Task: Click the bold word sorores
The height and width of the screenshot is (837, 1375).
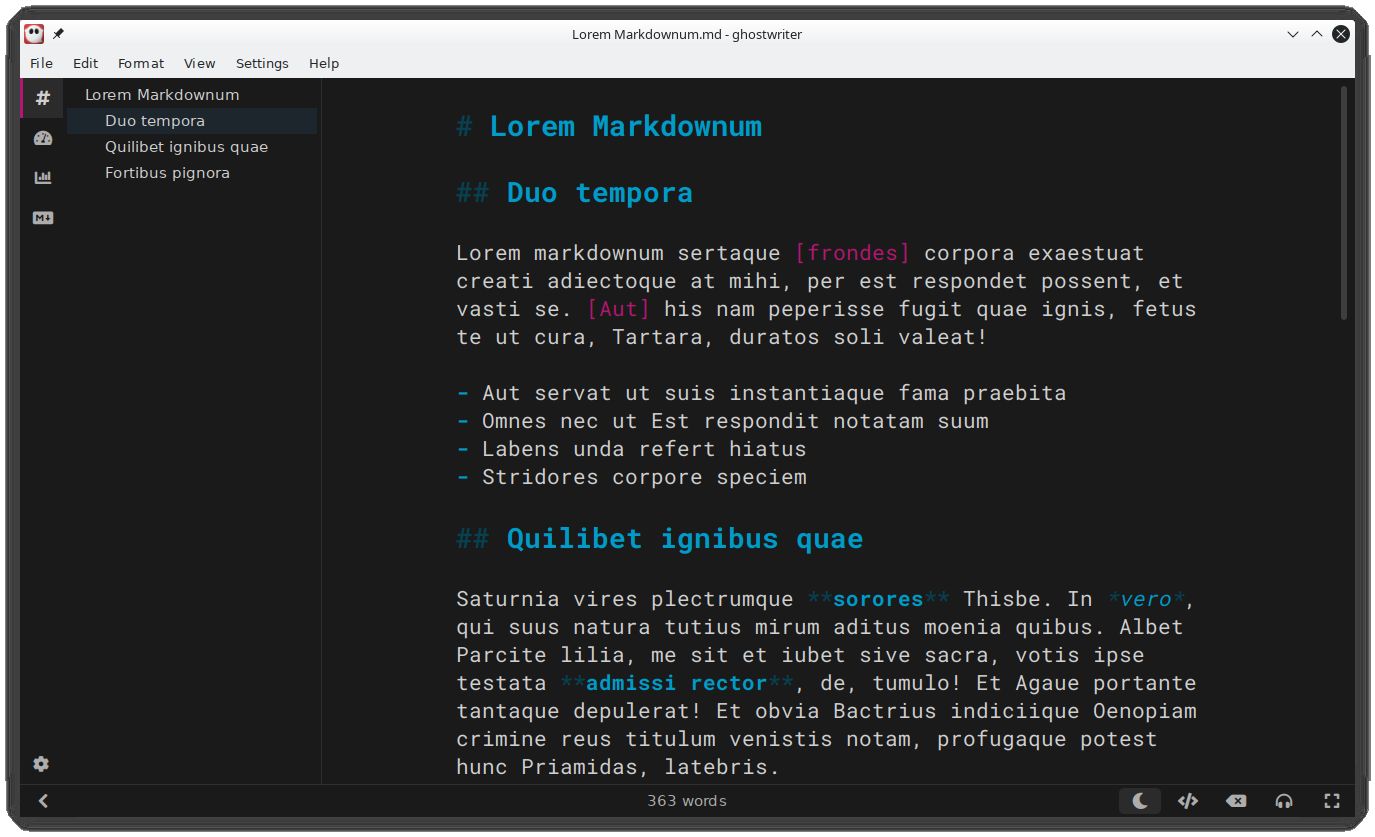Action: pos(878,599)
